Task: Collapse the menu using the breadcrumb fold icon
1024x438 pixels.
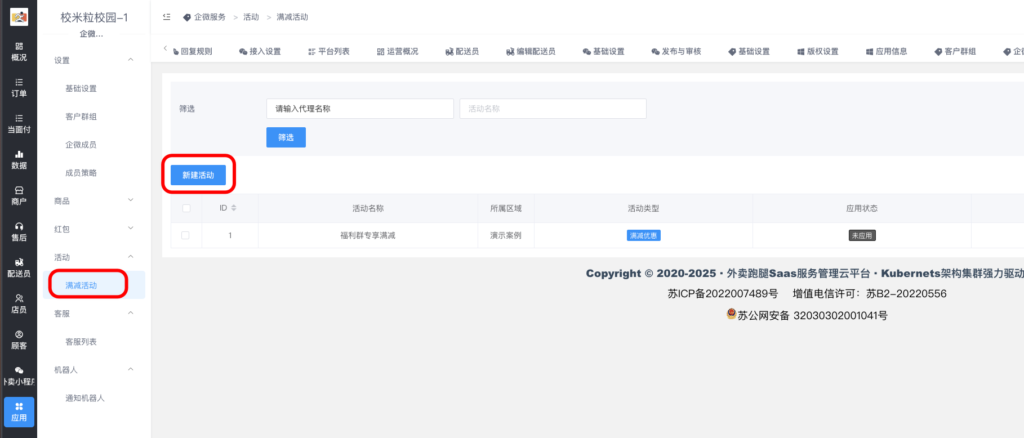Action: (x=166, y=18)
